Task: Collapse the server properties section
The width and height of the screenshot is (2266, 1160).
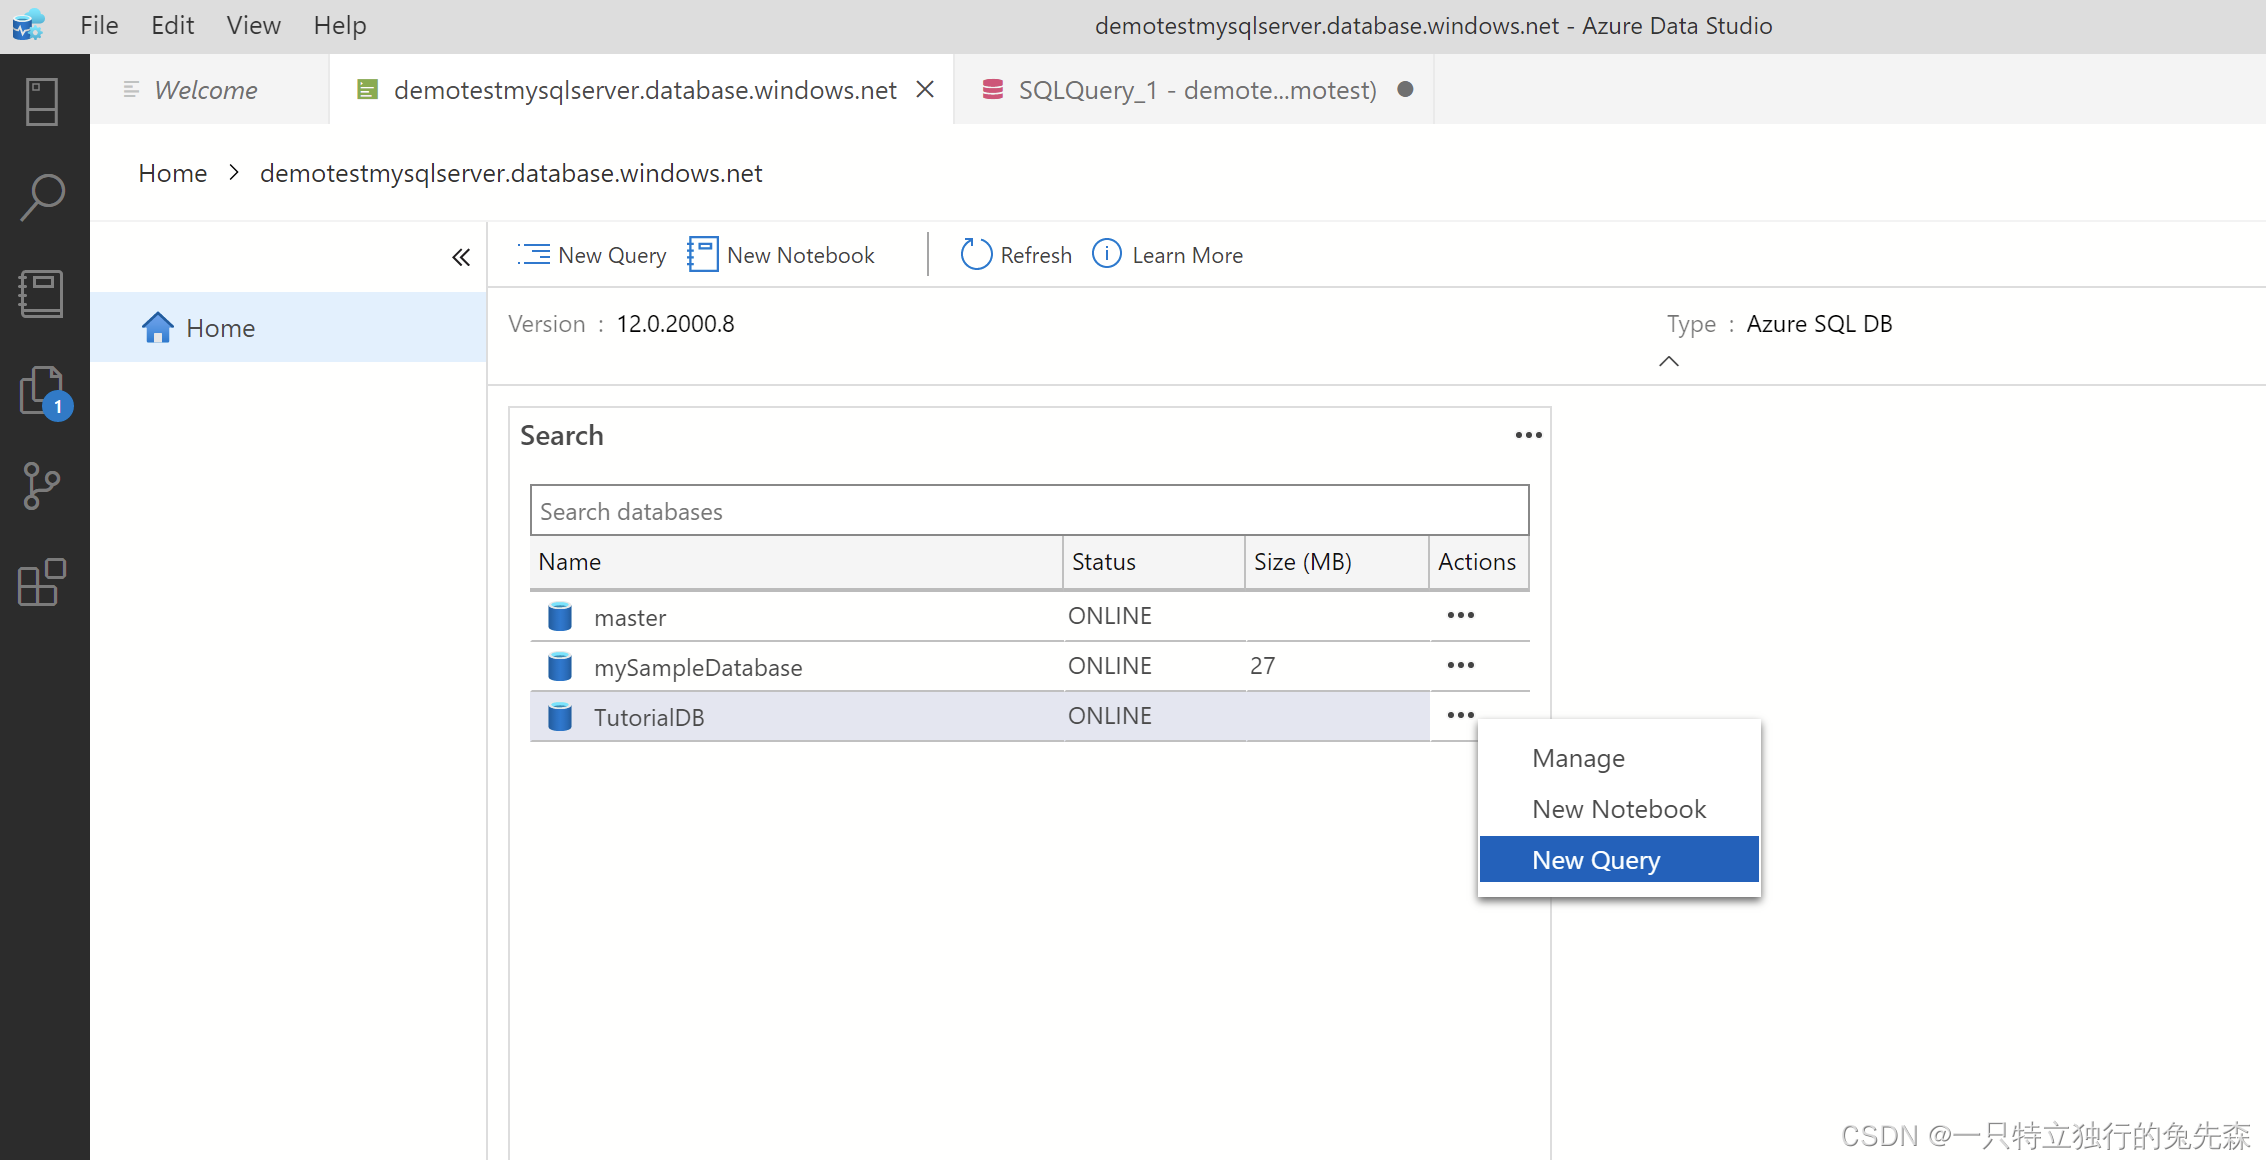Action: pyautogui.click(x=1668, y=361)
